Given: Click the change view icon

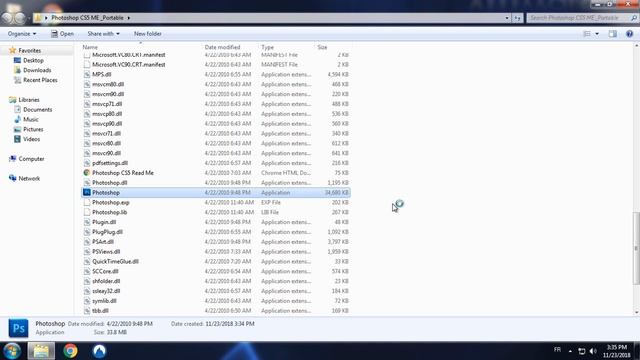Looking at the screenshot, I should tap(587, 34).
